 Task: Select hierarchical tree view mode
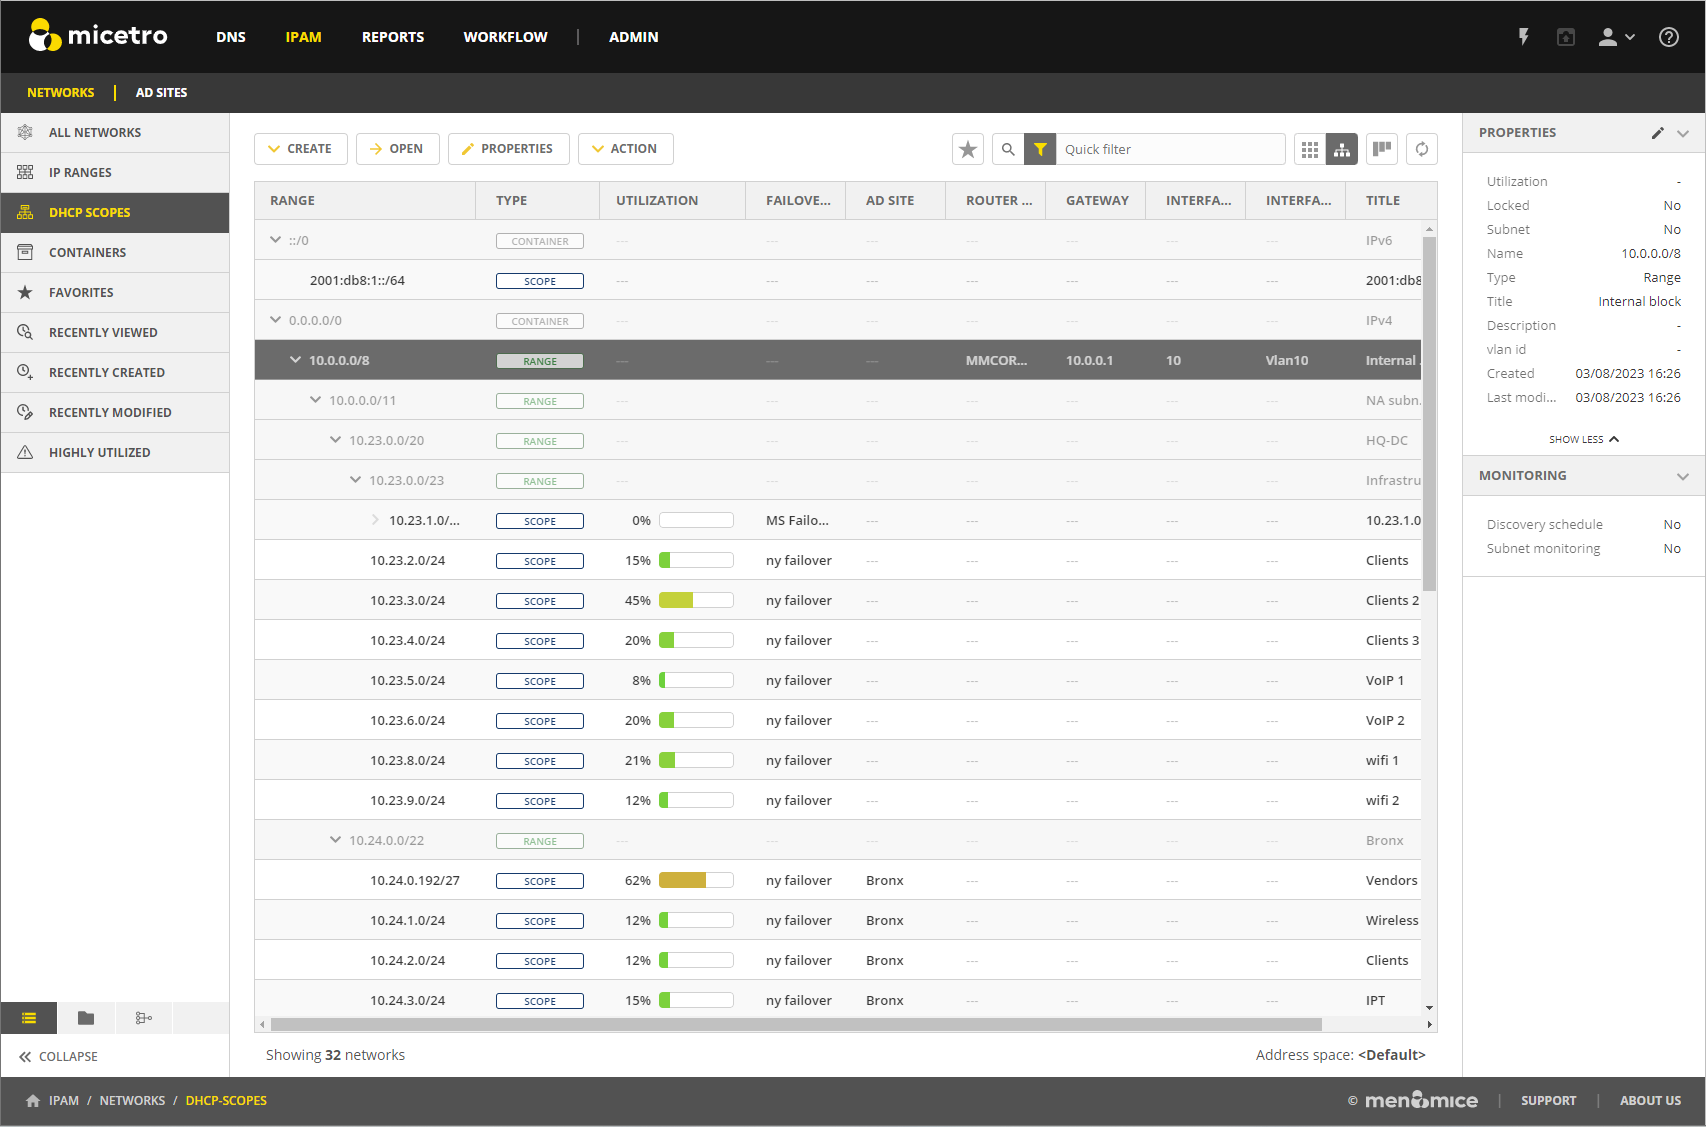click(x=1342, y=149)
